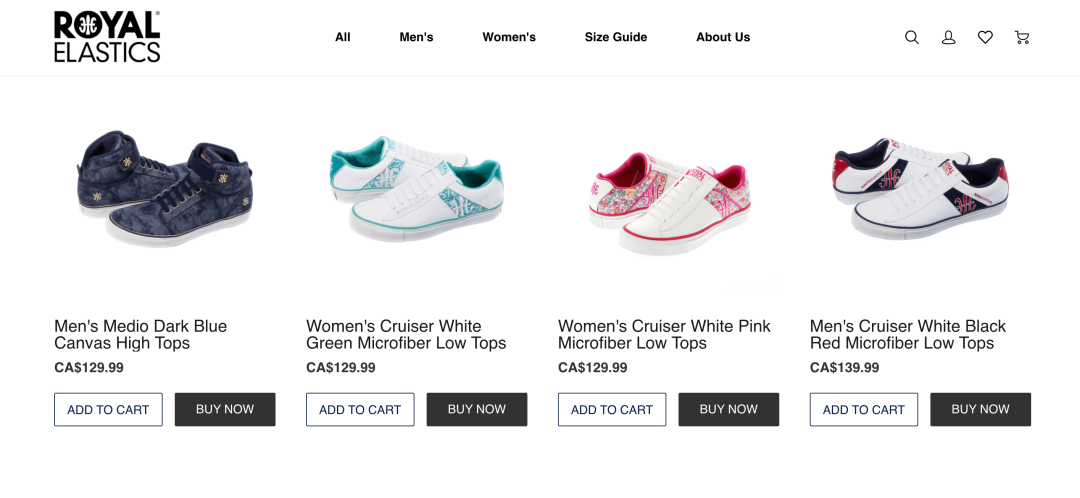Screen dimensions: 1080x498
Task: Add Men's Medio Dark Blue to cart
Action: point(108,409)
